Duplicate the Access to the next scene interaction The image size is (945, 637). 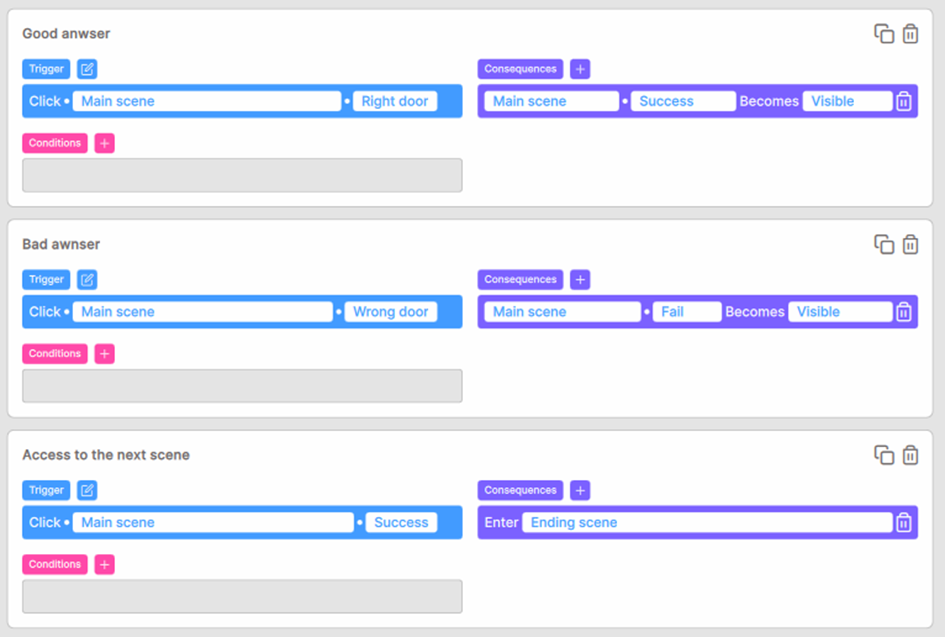(884, 455)
